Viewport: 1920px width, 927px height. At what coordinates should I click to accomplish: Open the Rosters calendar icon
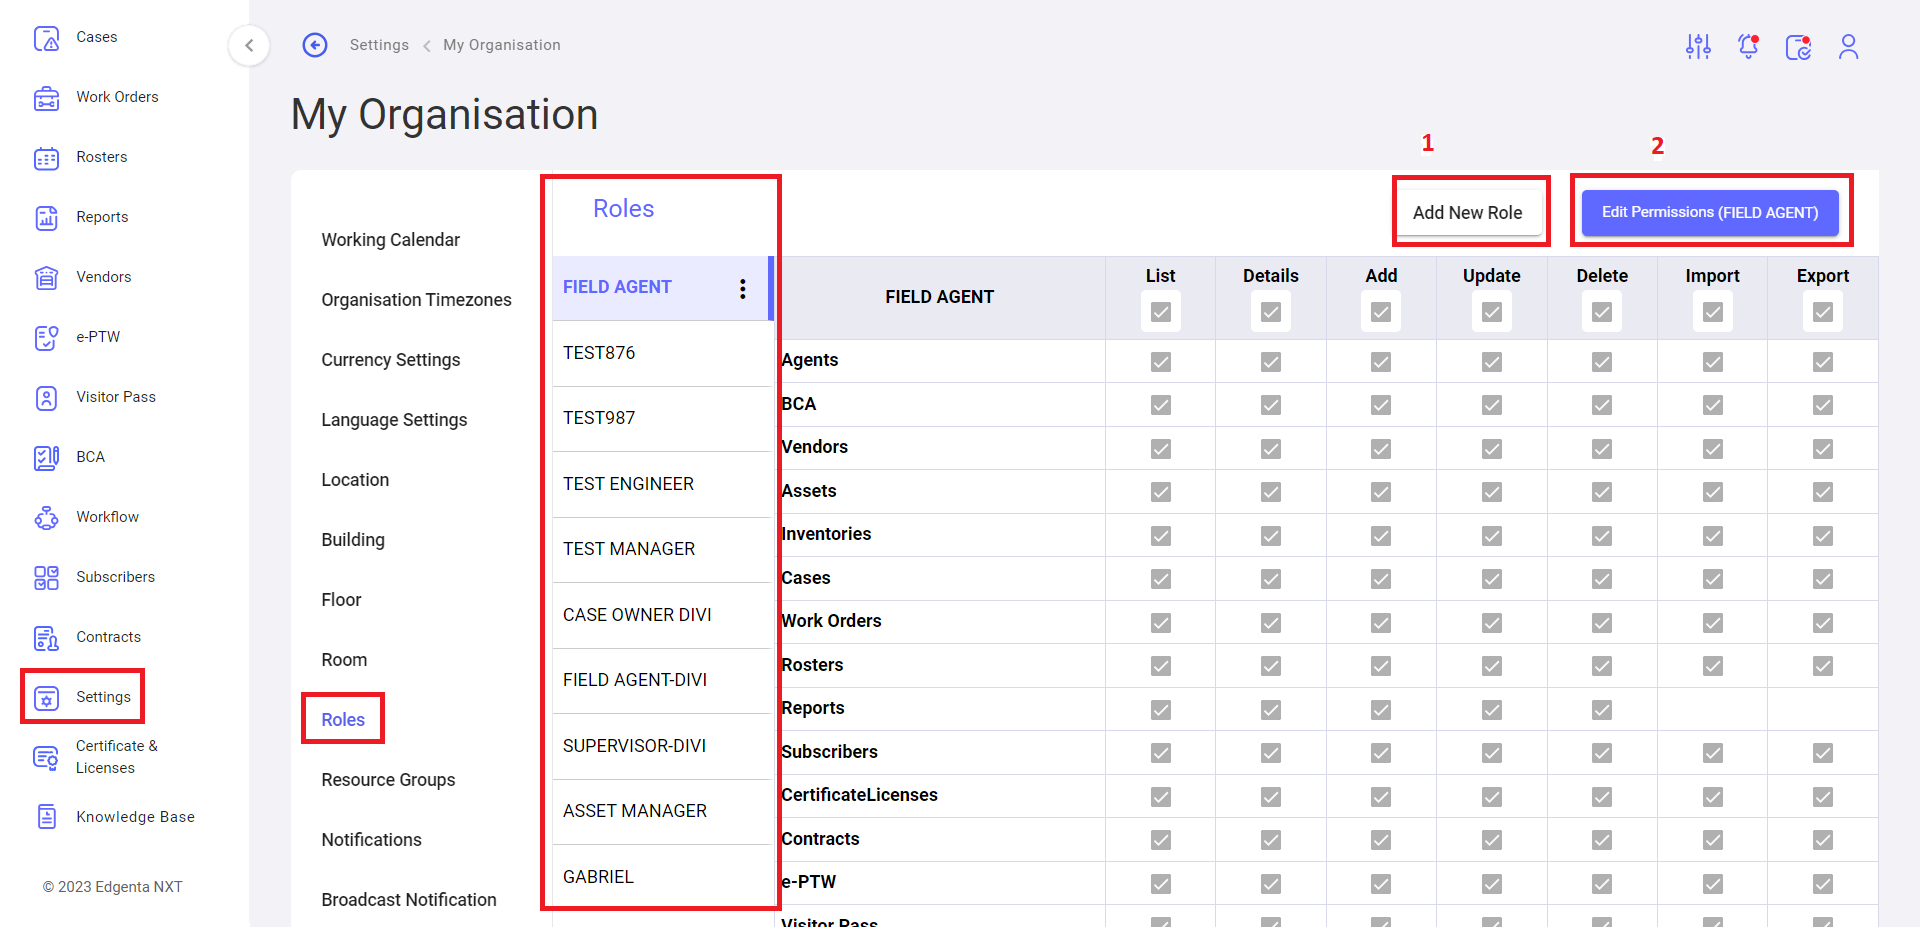[x=46, y=158]
